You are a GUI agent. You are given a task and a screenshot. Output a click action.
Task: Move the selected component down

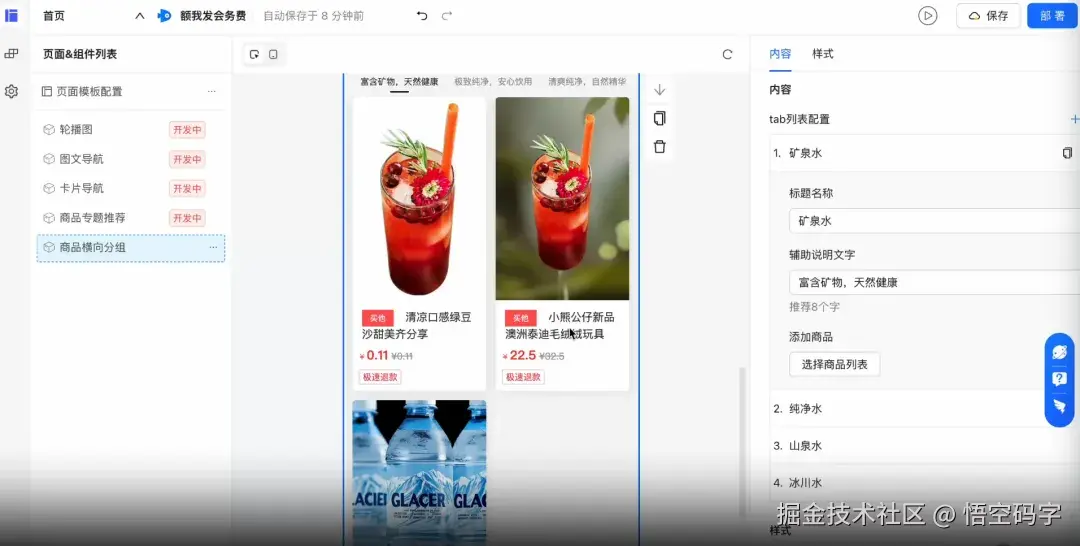pos(660,90)
